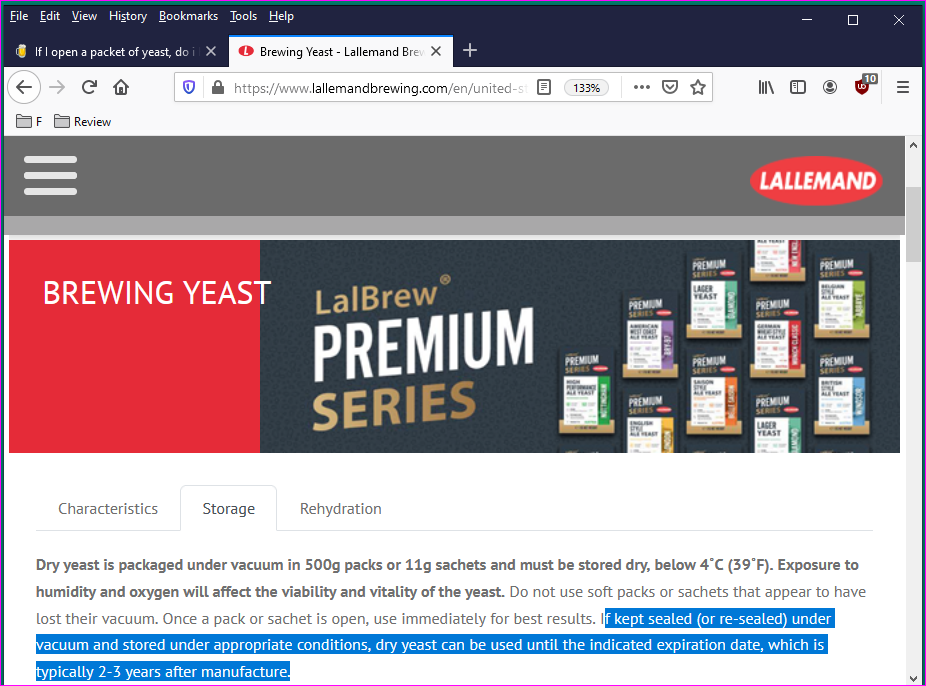926x686 pixels.
Task: Open the Firefox hamburger menu
Action: (902, 87)
